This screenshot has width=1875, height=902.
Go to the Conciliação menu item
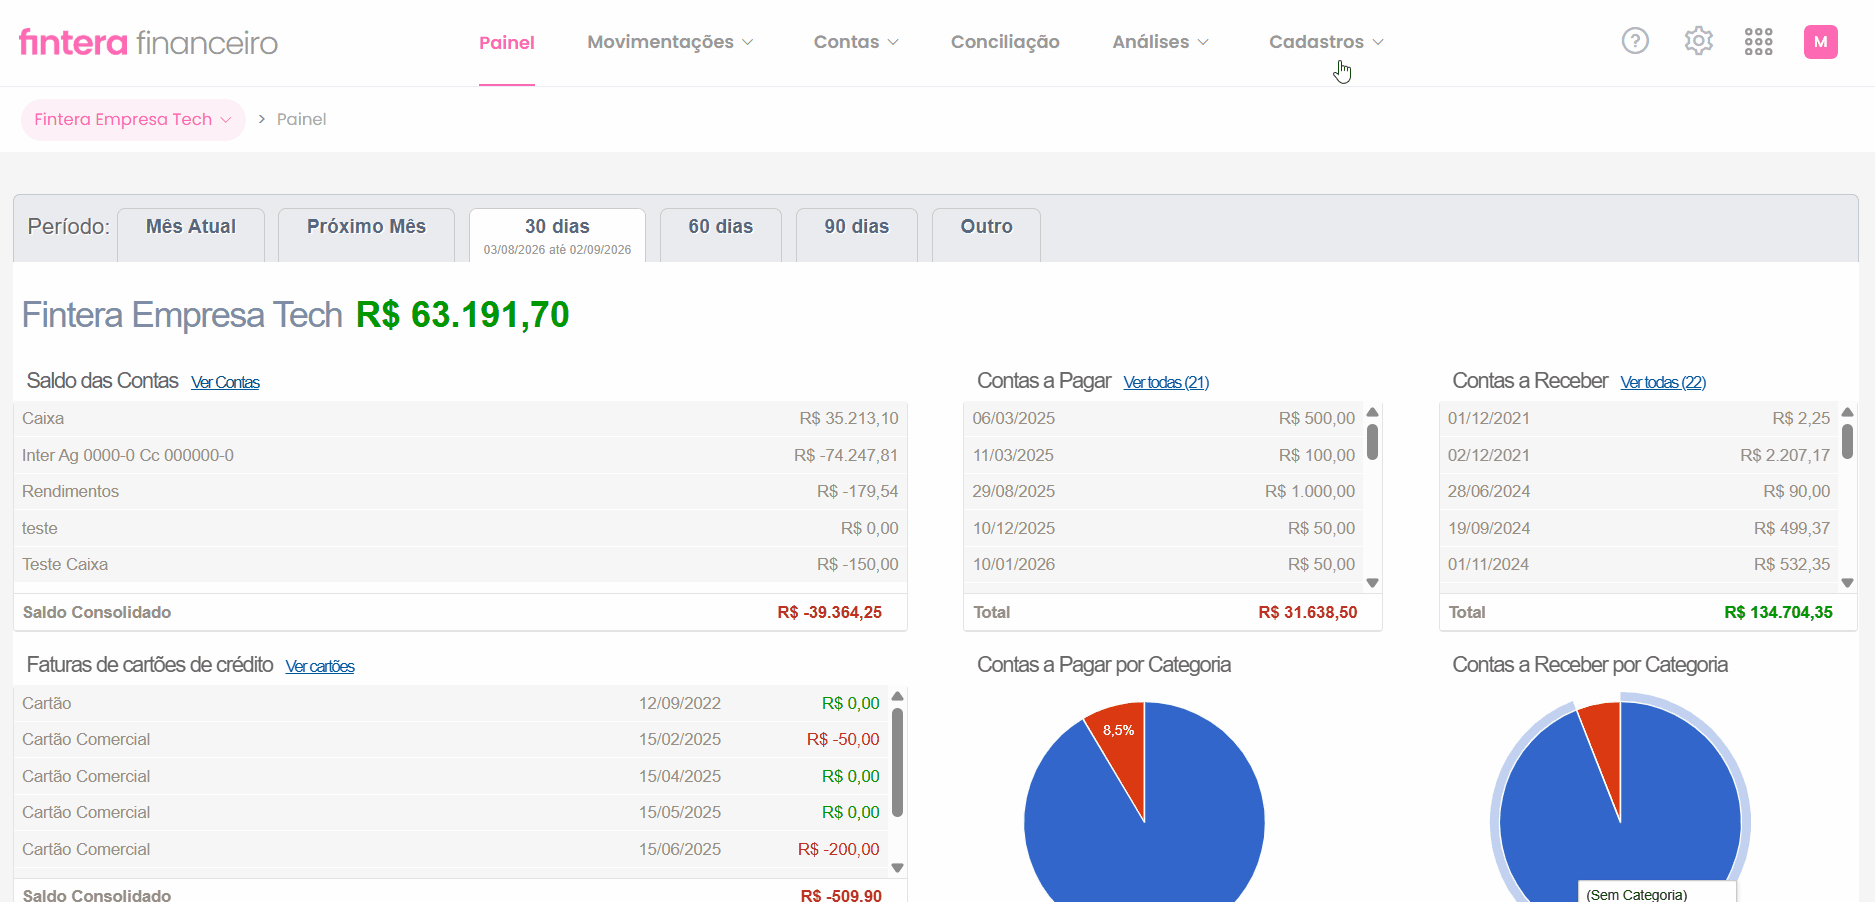(1005, 42)
